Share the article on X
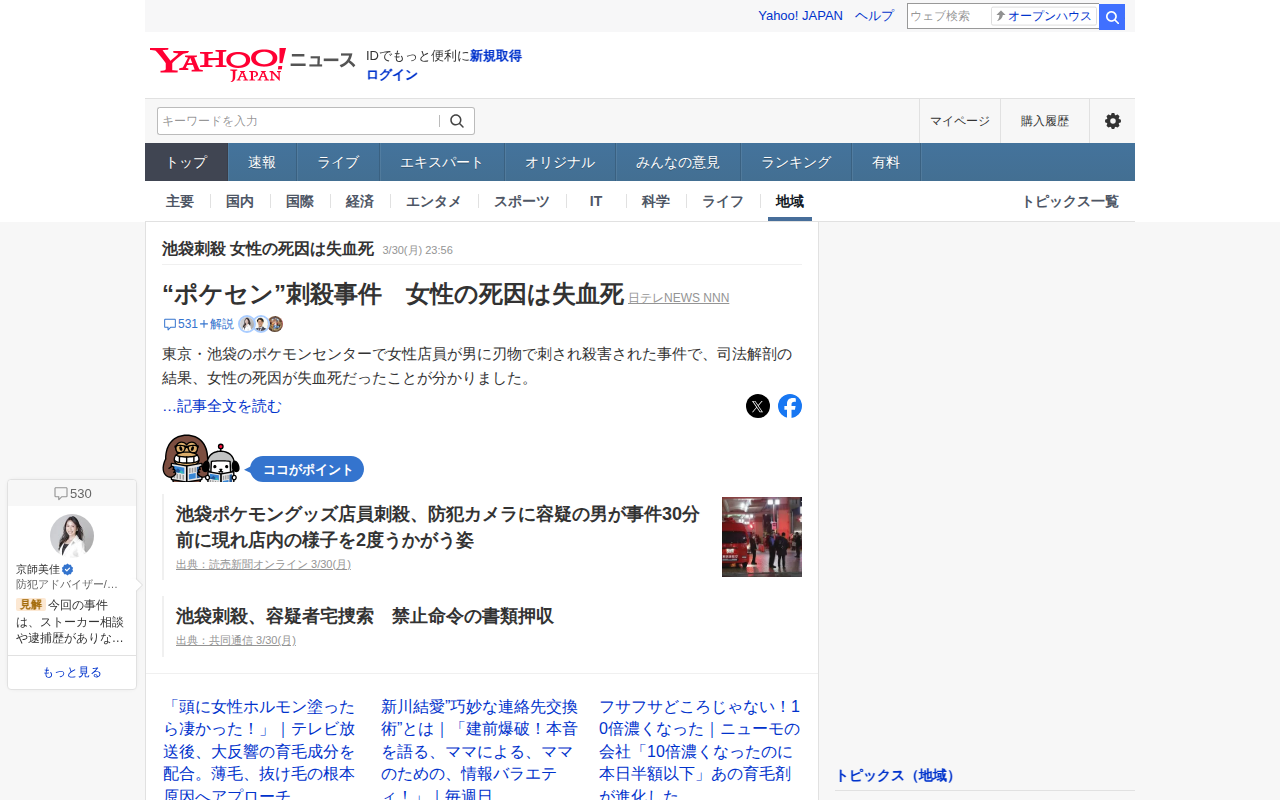This screenshot has height=800, width=1280. coord(758,406)
